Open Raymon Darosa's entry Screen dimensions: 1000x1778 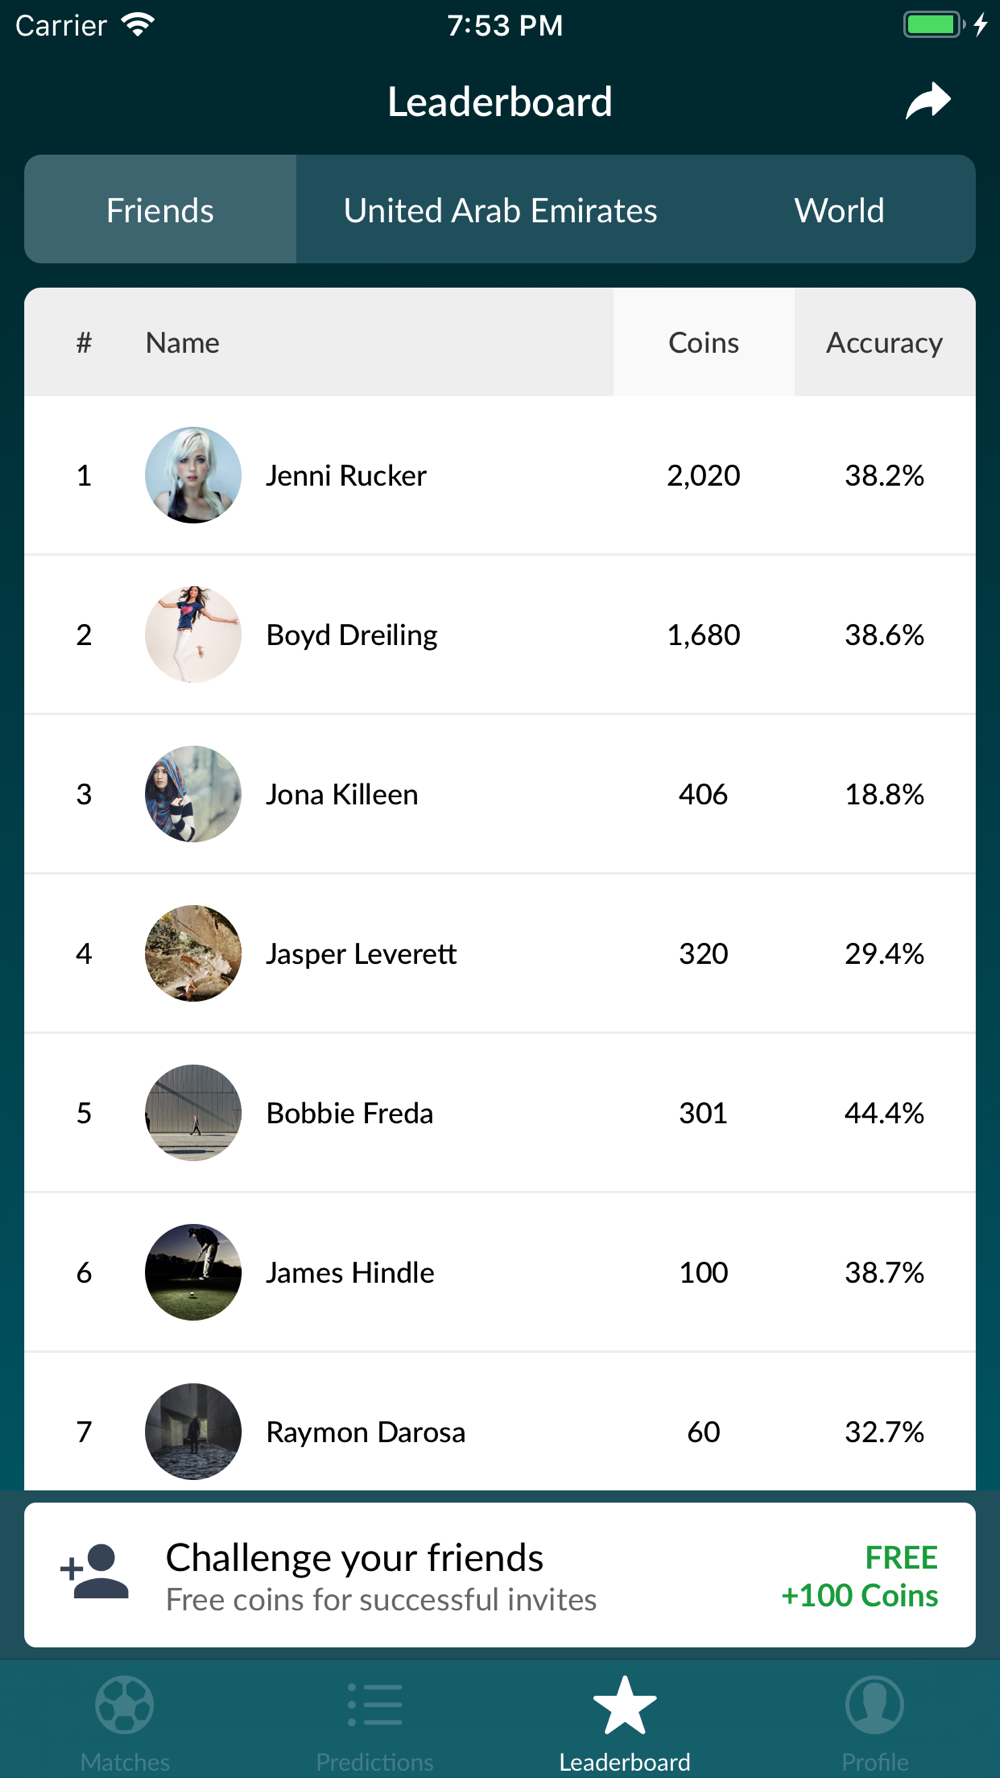point(500,1422)
